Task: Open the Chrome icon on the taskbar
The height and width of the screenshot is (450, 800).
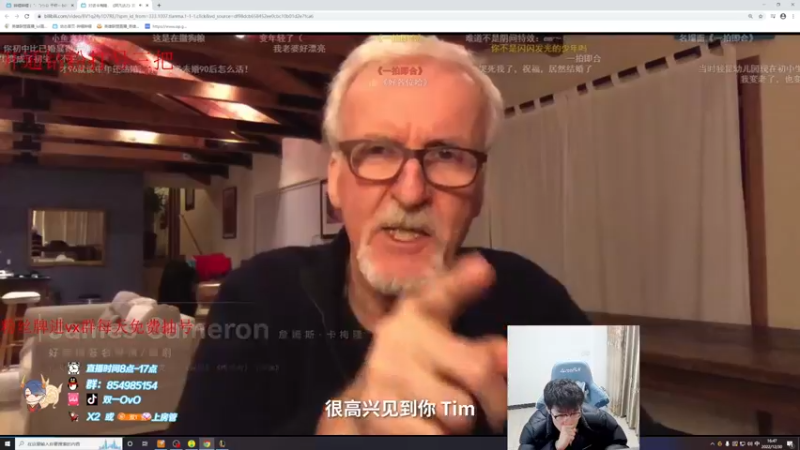Action: [207, 444]
